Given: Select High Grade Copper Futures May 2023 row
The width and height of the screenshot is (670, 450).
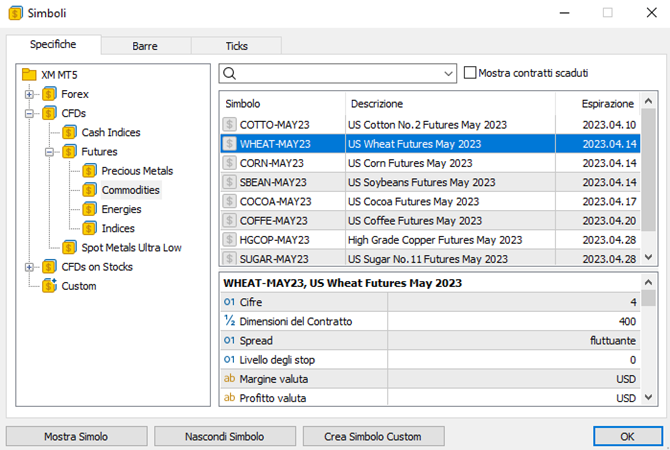Looking at the screenshot, I should click(x=430, y=240).
